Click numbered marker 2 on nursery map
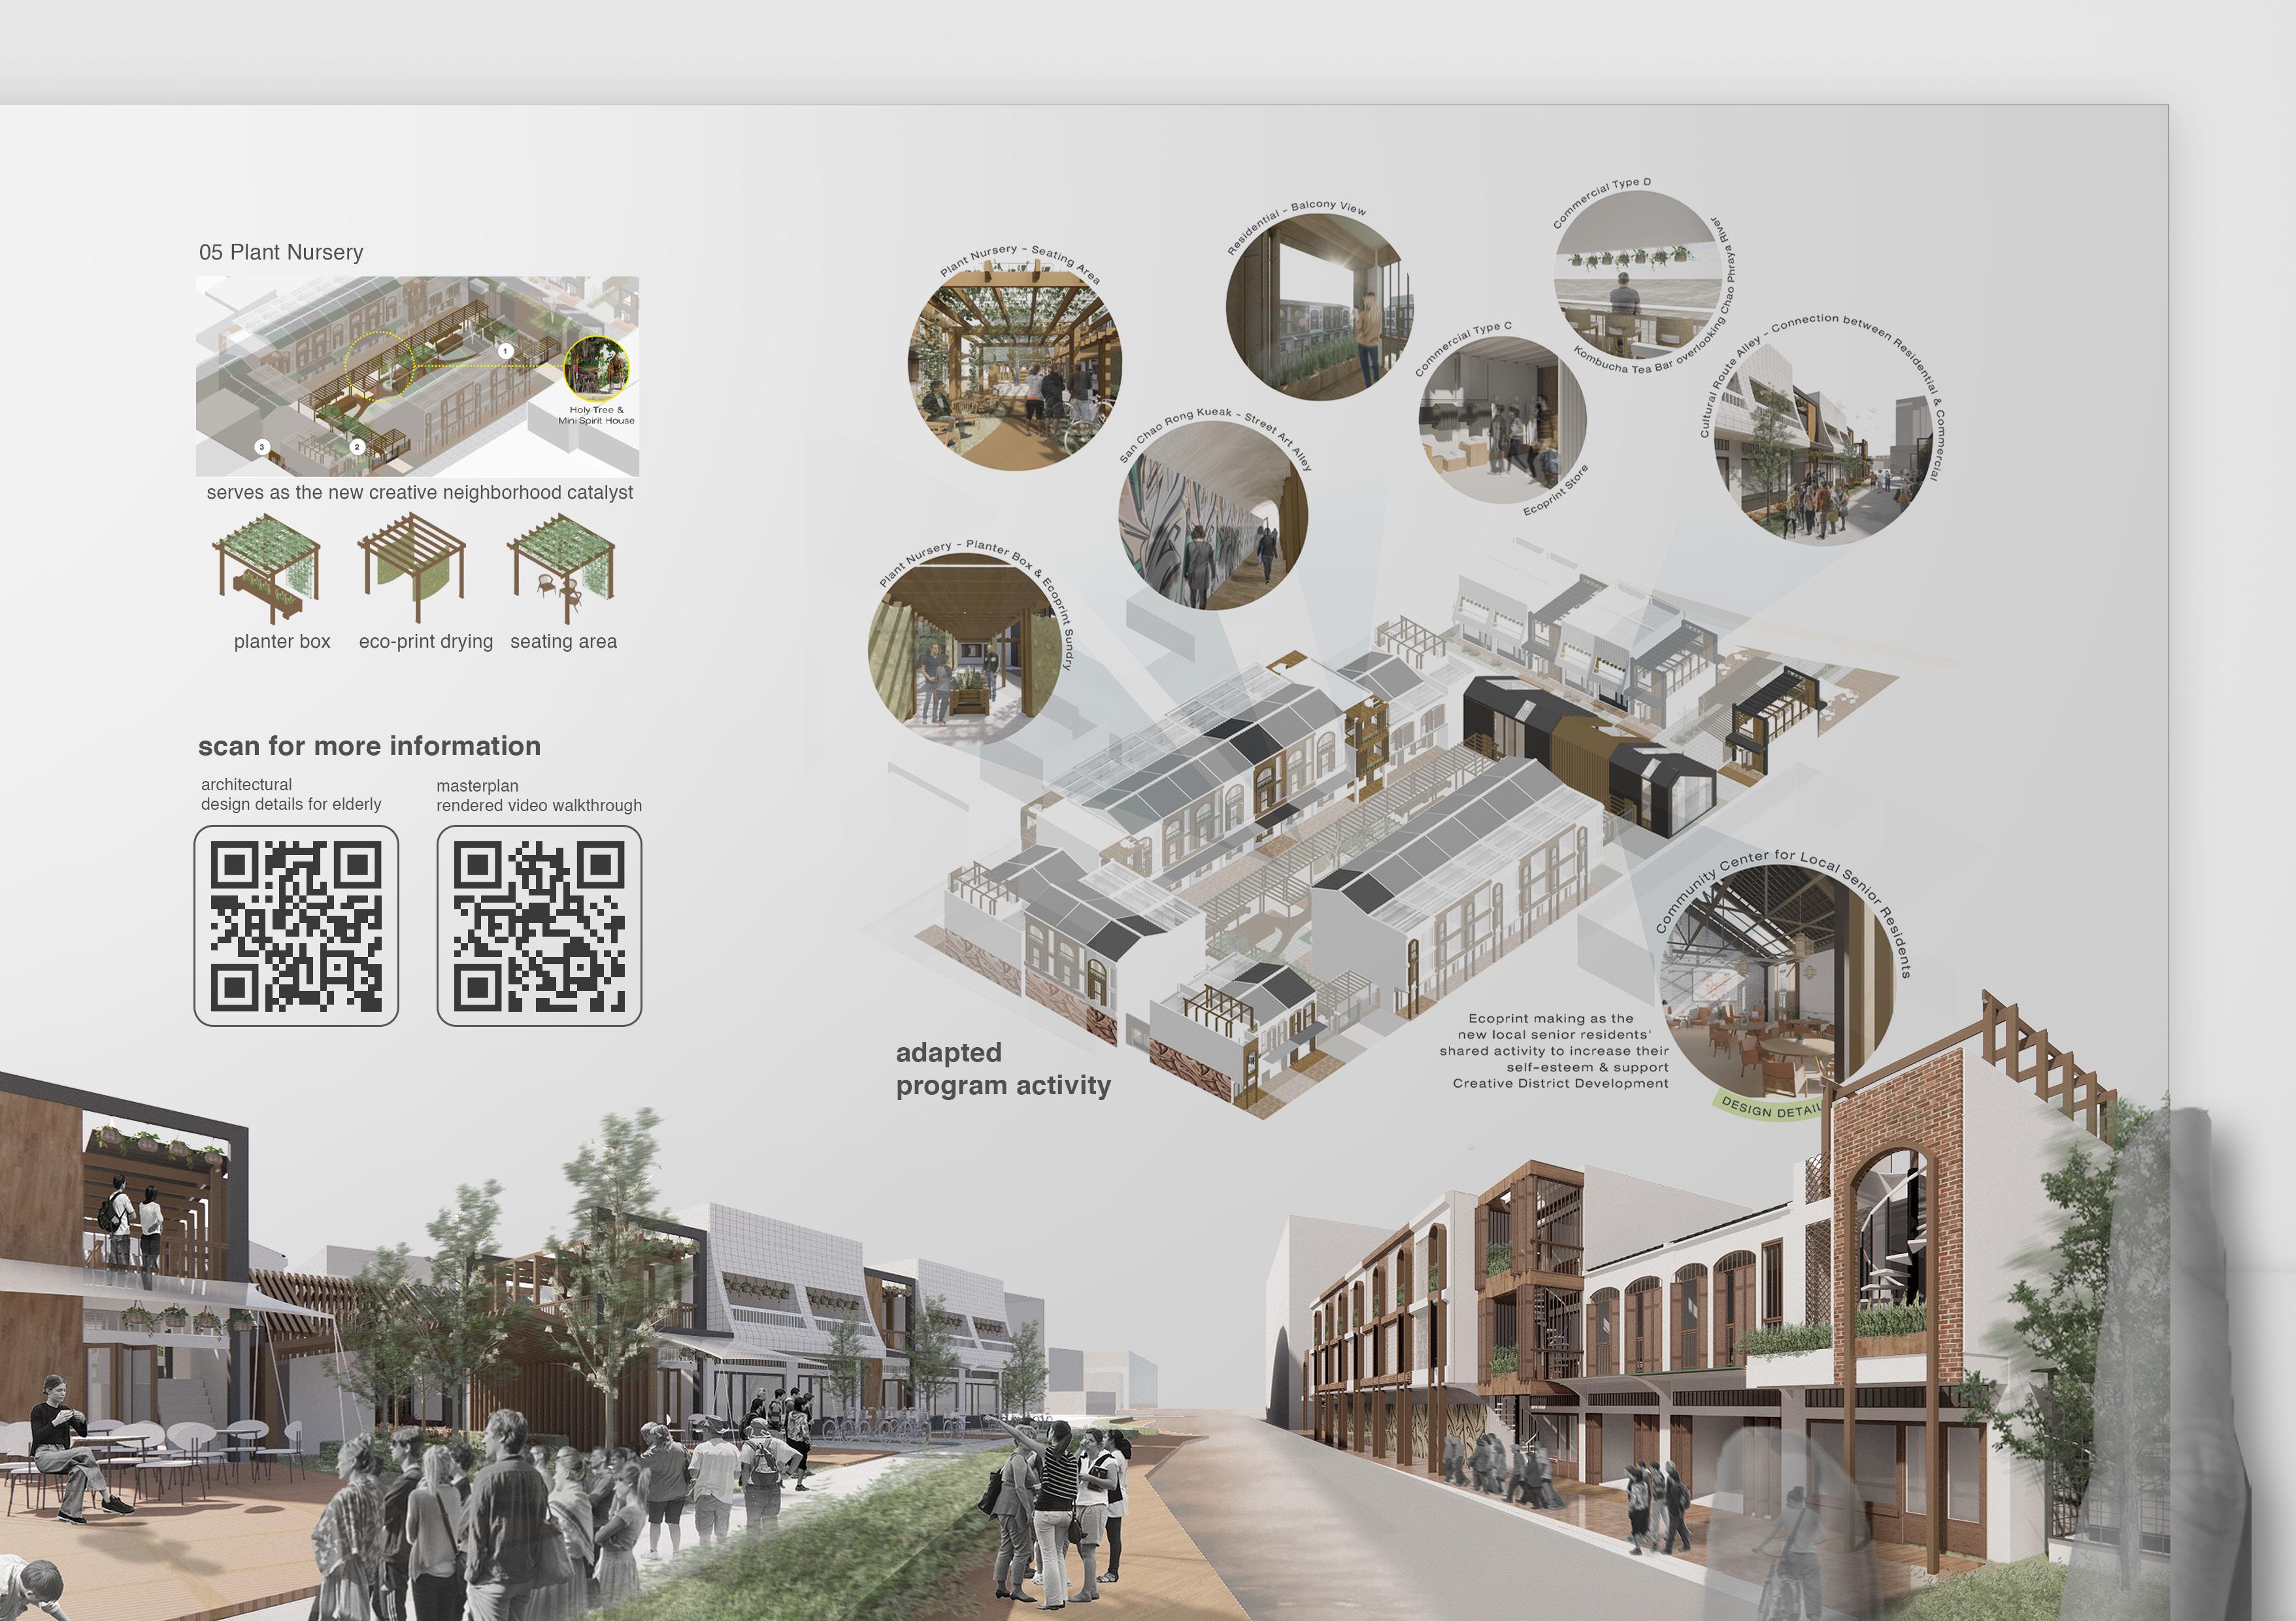2296x1621 pixels. [x=357, y=447]
